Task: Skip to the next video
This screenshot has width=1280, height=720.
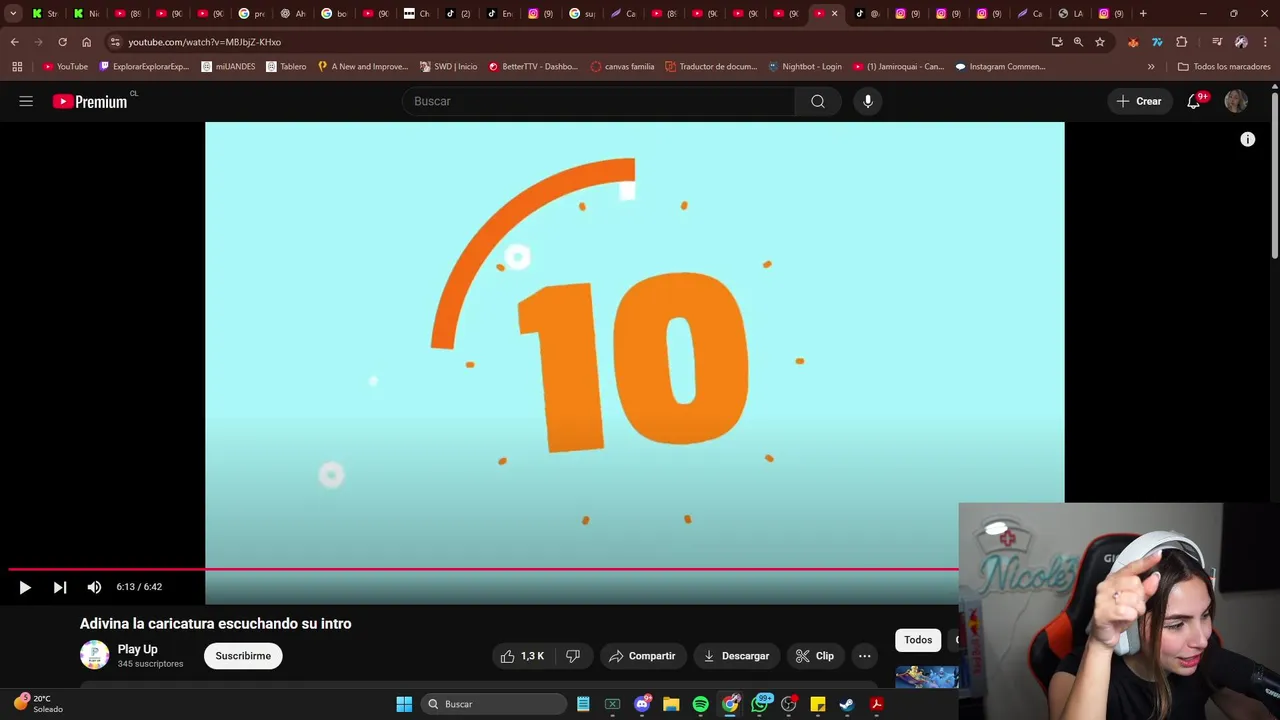Action: point(60,587)
